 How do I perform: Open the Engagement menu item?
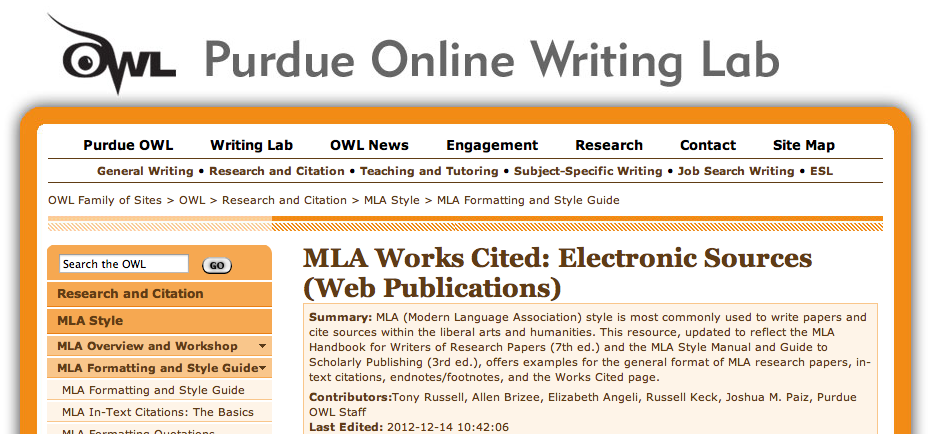(492, 145)
